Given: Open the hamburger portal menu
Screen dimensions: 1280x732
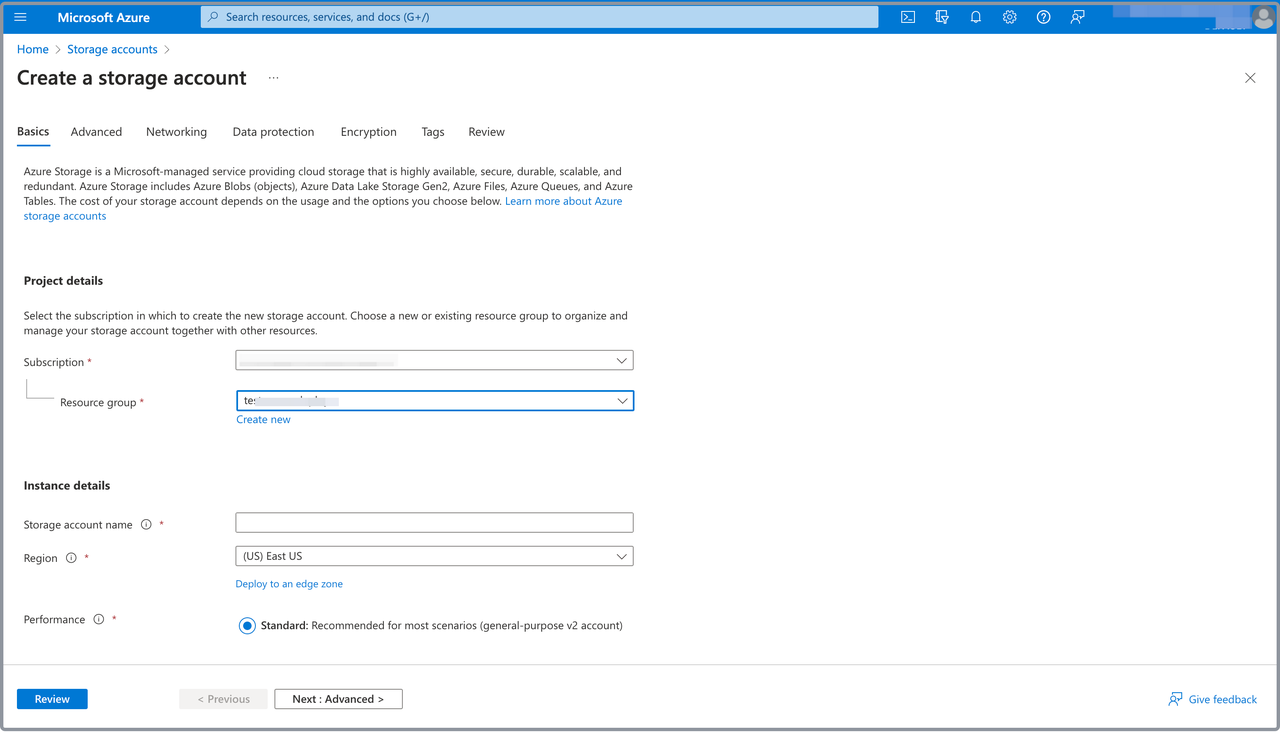Looking at the screenshot, I should click(x=20, y=17).
